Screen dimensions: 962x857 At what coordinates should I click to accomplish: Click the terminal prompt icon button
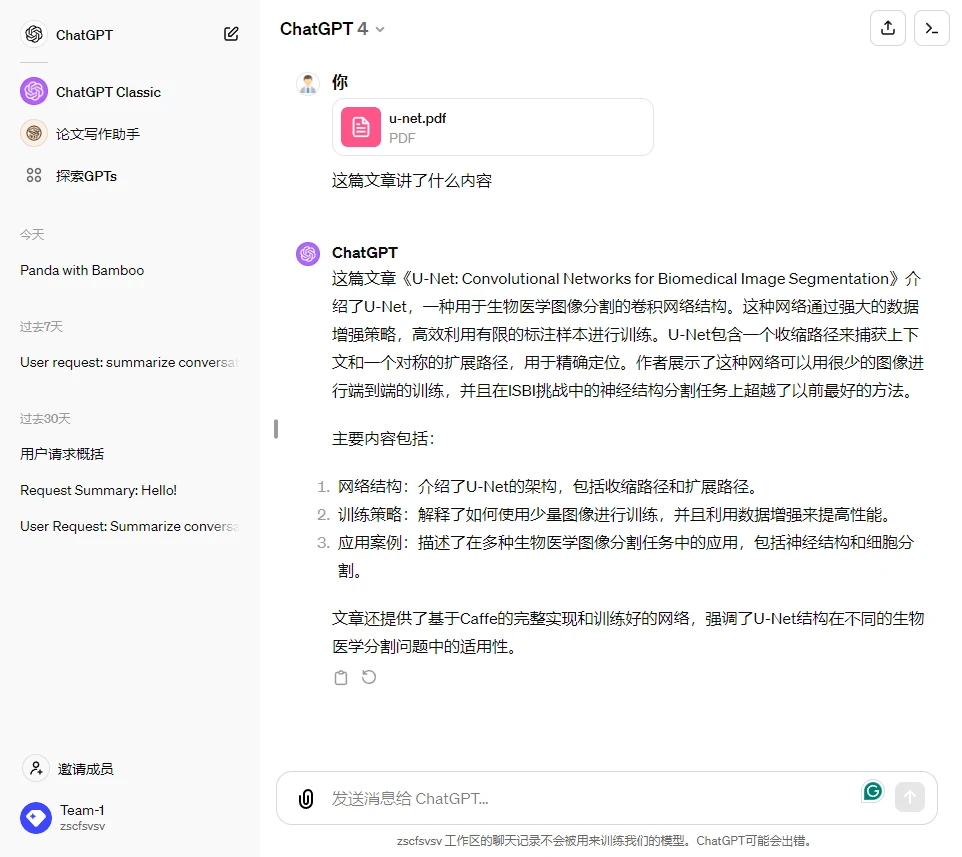click(931, 28)
